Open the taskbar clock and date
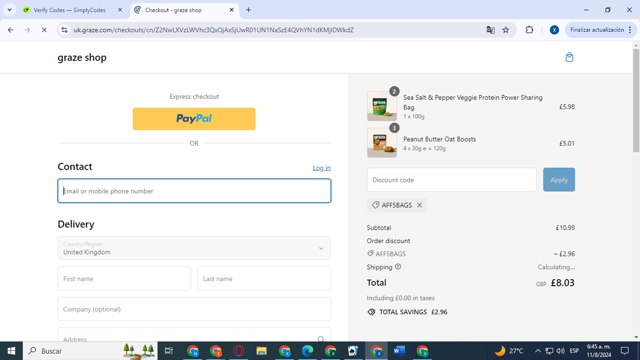The height and width of the screenshot is (360, 640). coord(599,351)
